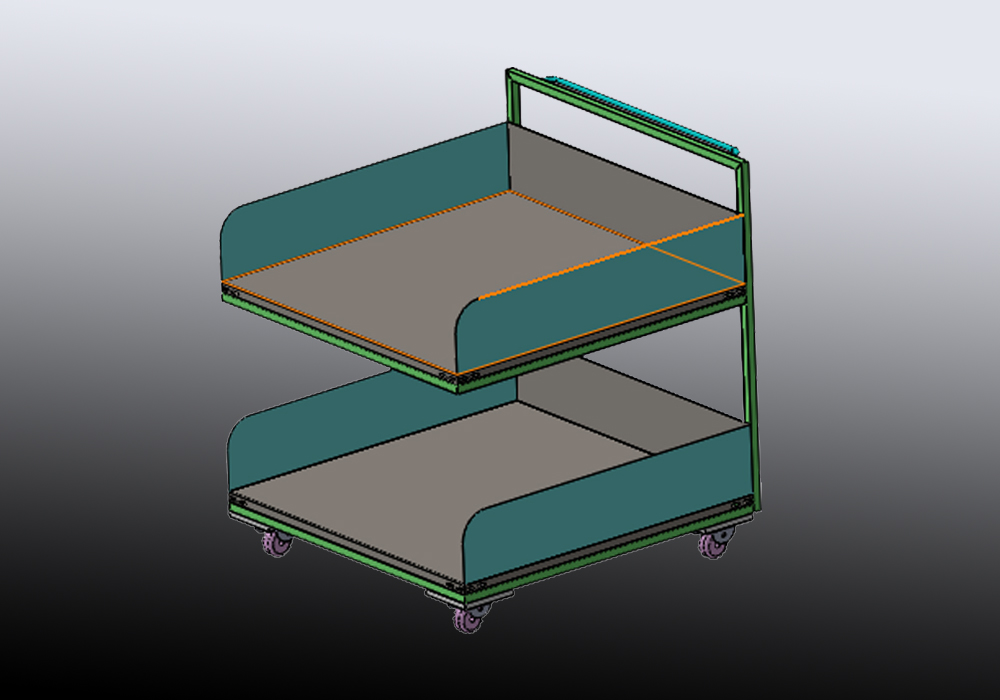Viewport: 1000px width, 700px height.
Task: Select the bottom-center purple caster wheel
Action: [x=467, y=618]
